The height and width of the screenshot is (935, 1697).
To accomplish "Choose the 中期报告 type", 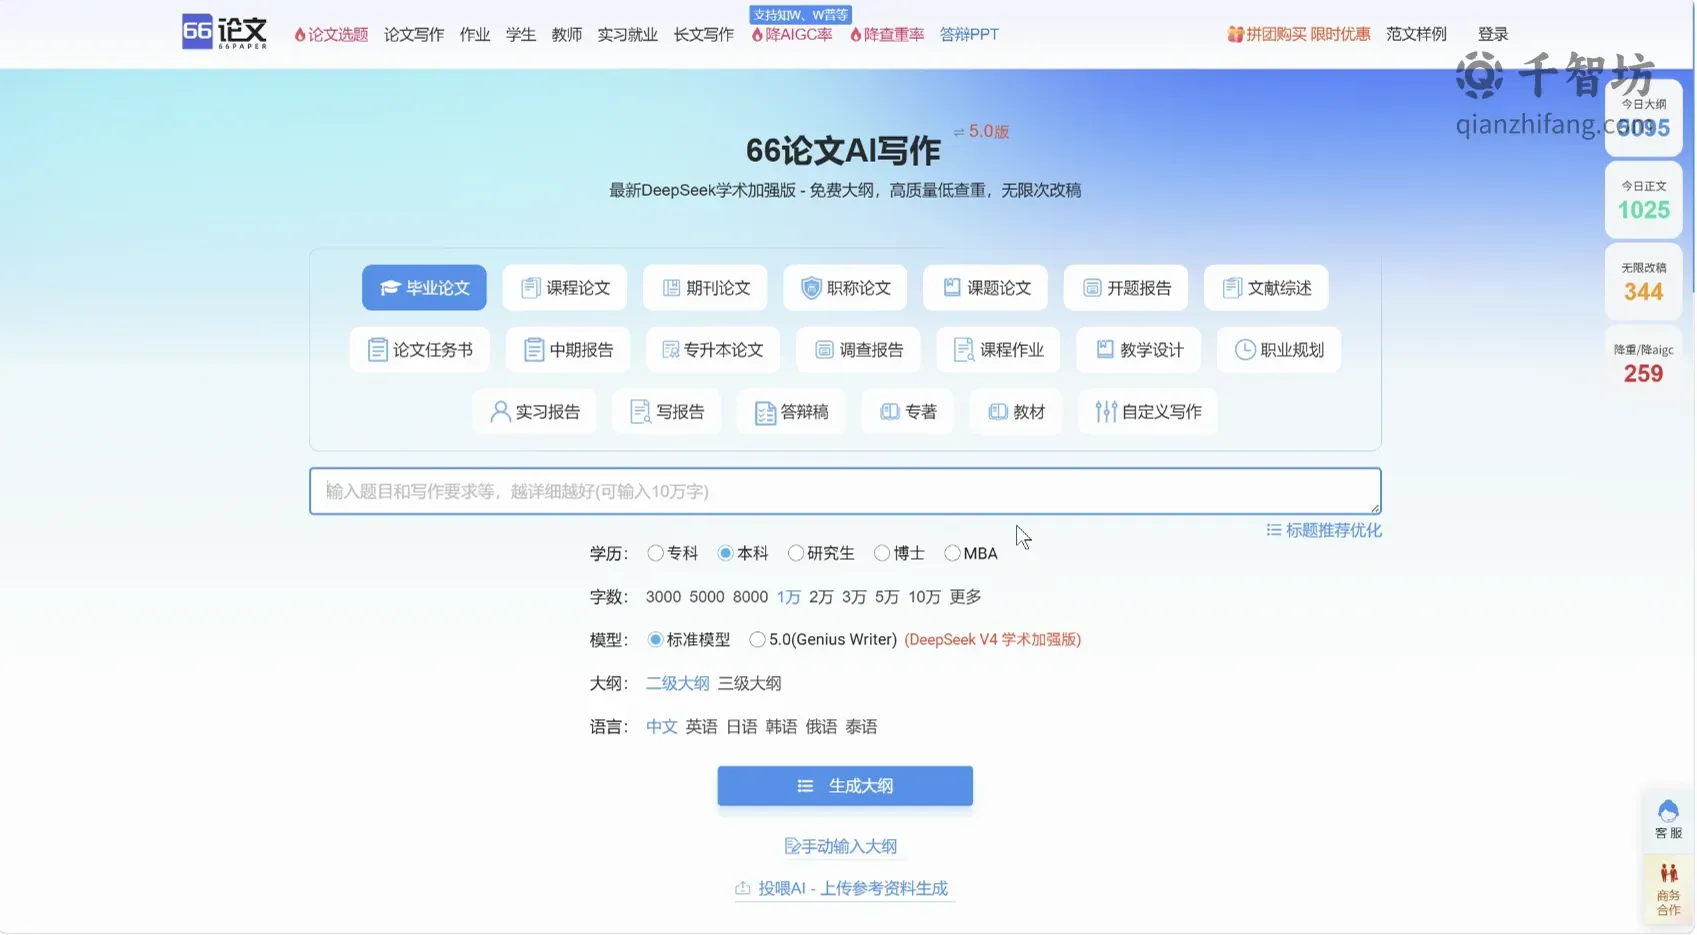I will [568, 350].
